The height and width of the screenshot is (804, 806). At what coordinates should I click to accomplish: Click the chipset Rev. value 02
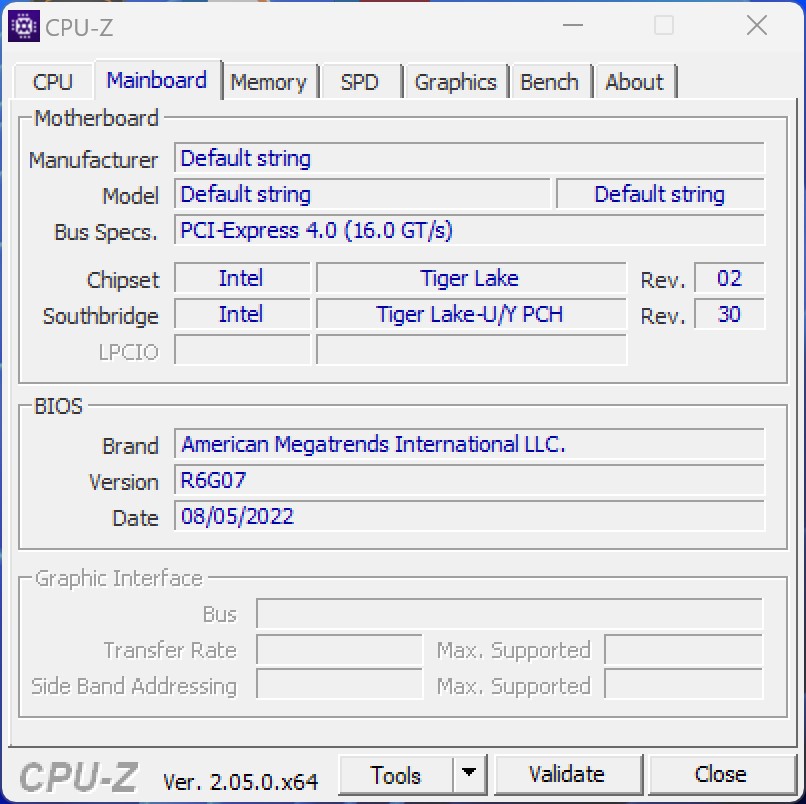coord(729,278)
